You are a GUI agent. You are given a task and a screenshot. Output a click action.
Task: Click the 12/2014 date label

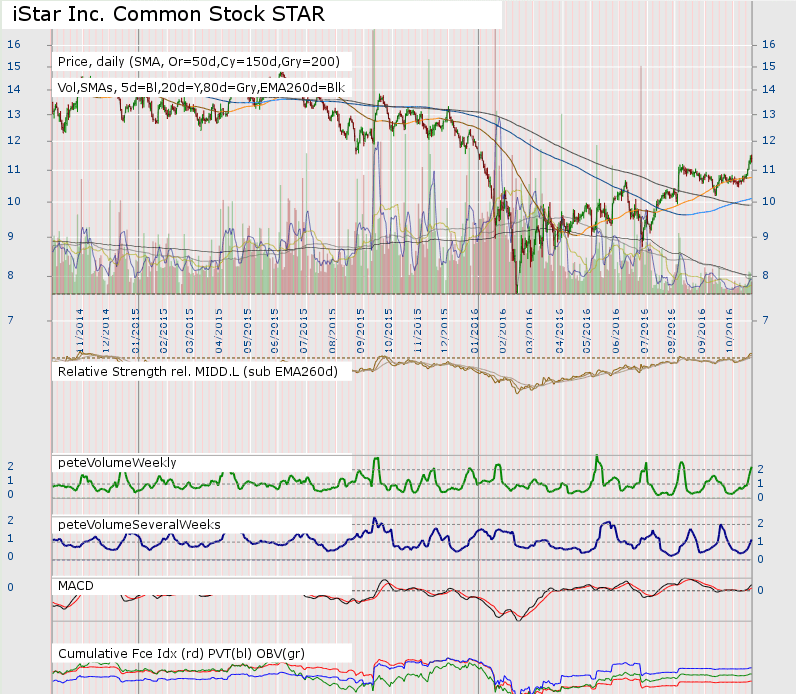106,331
